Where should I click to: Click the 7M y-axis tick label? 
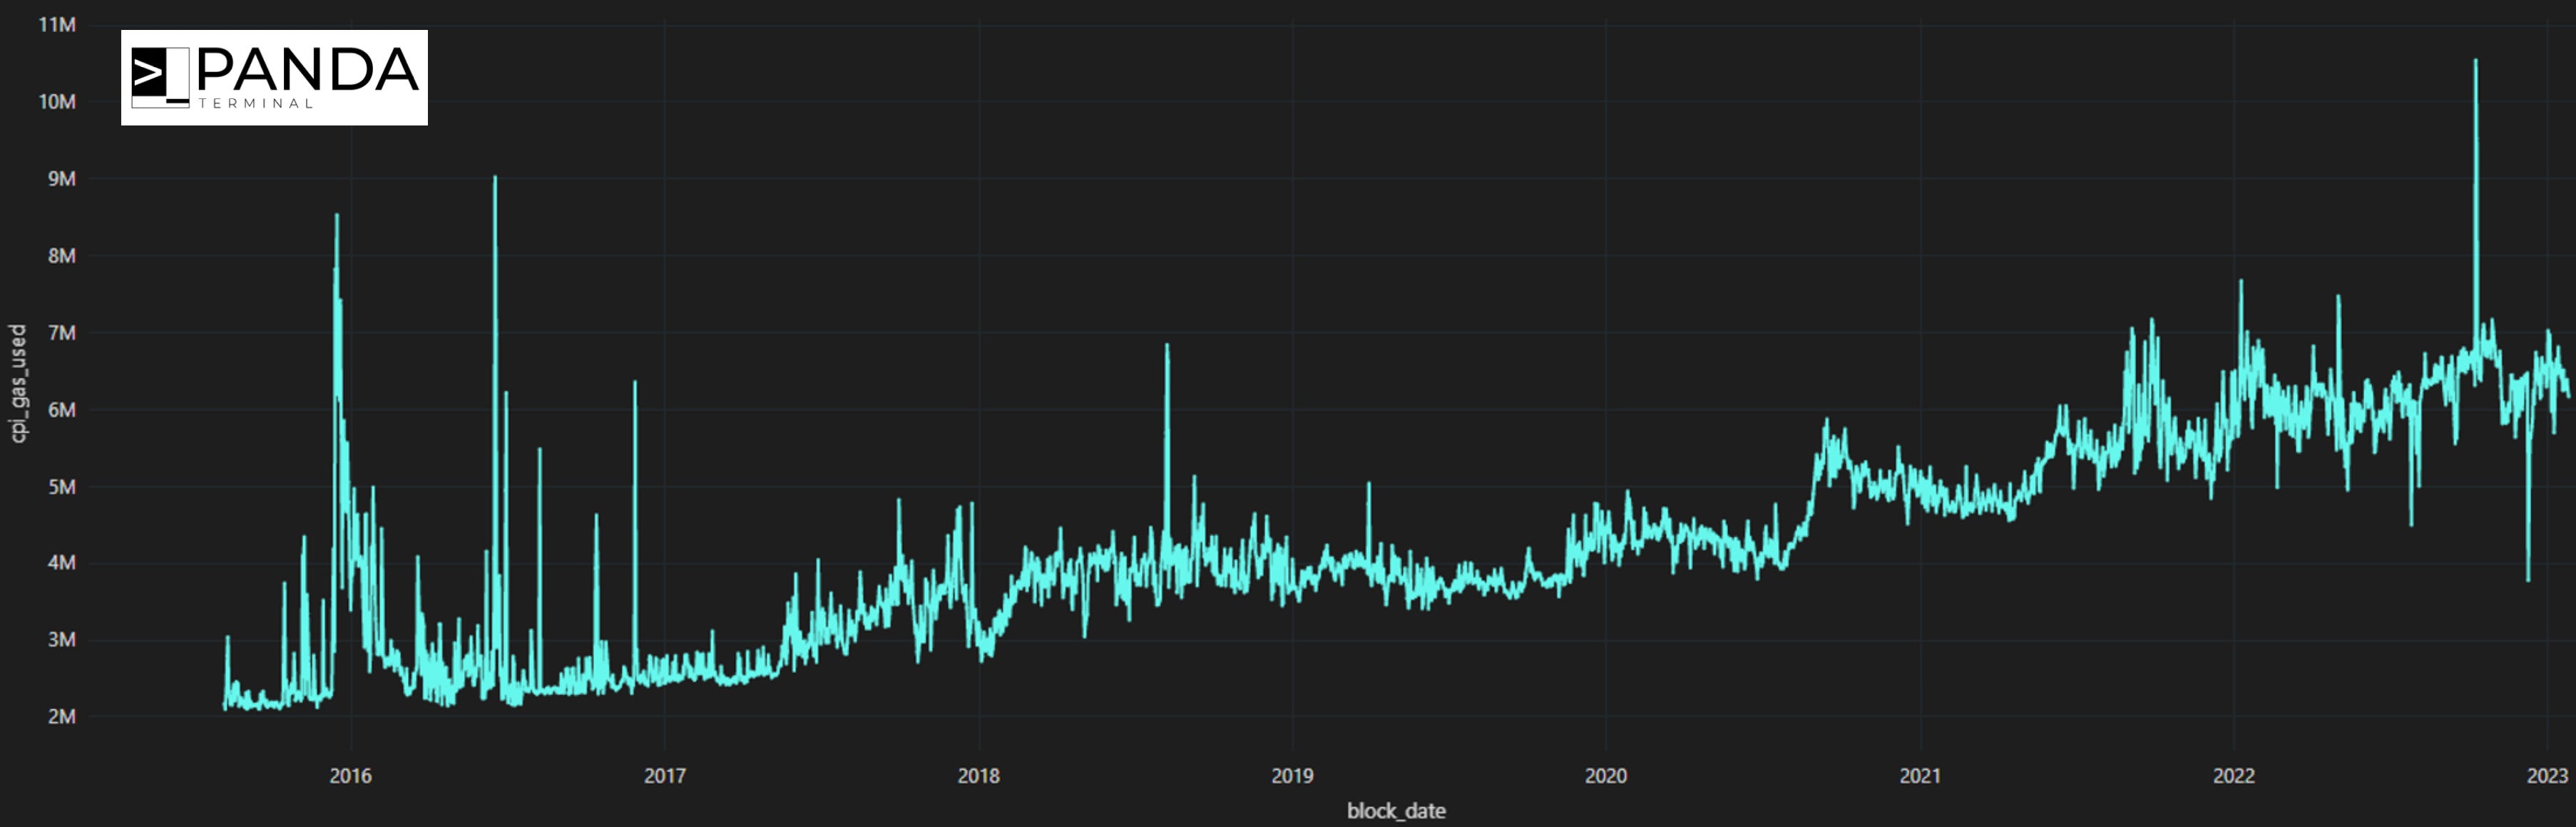tap(61, 332)
